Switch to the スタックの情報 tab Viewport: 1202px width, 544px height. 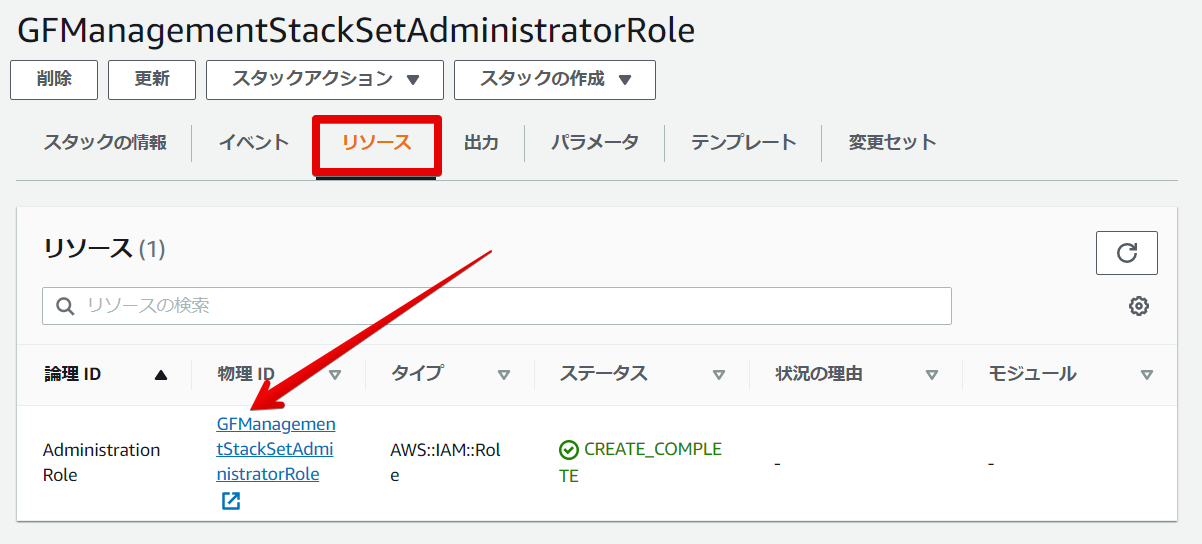point(105,142)
